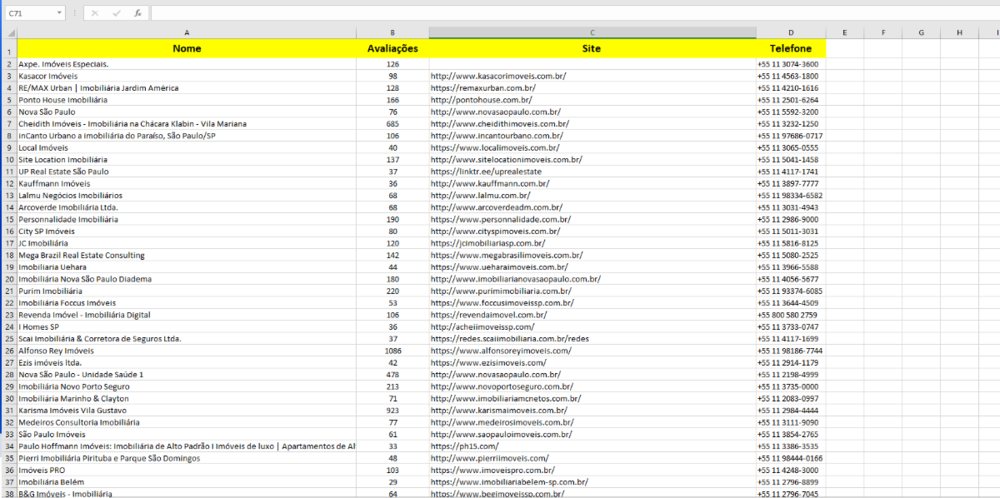Select site cell https://jcimobiliariasp.com.br/
Image resolution: width=1000 pixels, height=498 pixels.
(x=592, y=243)
